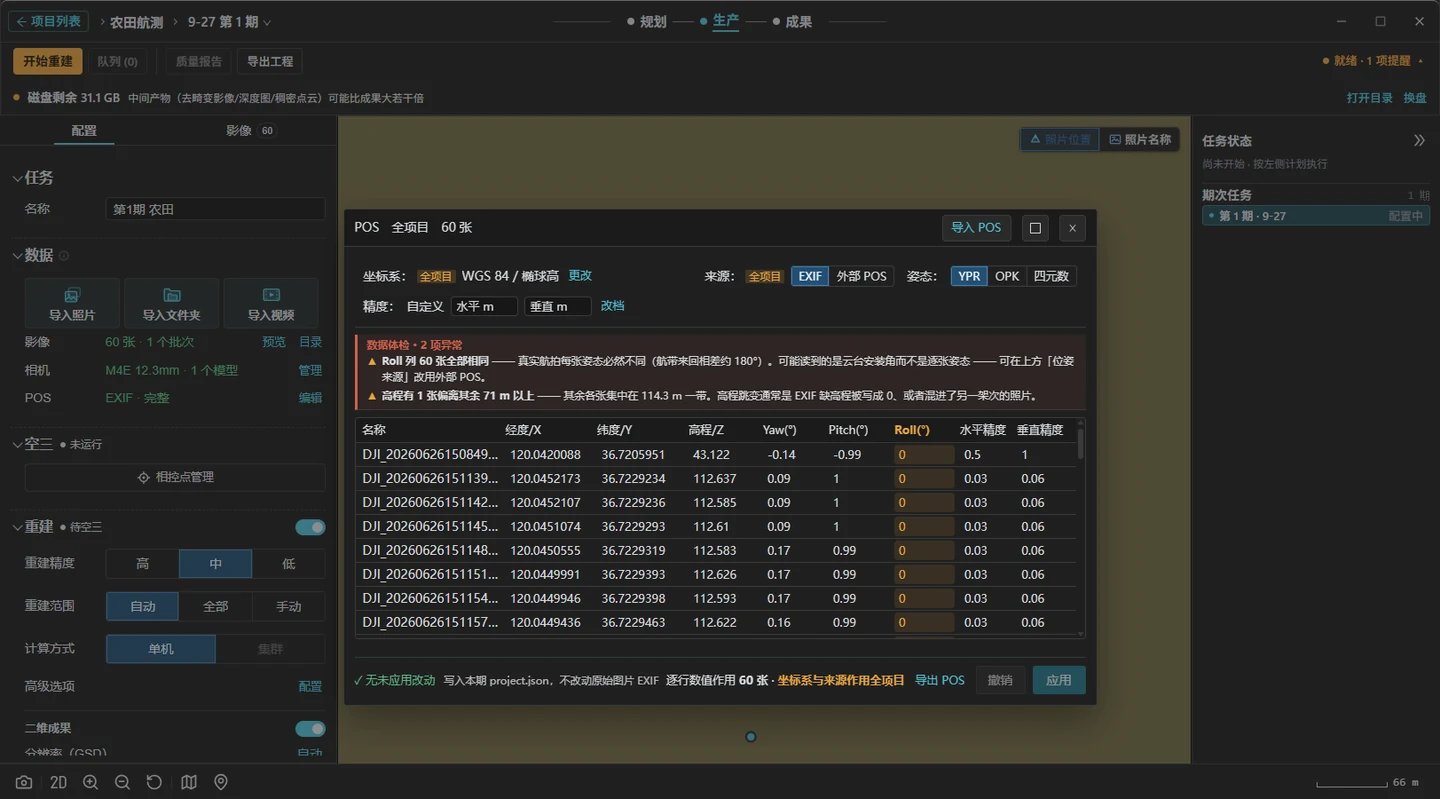Click the 导入 POS button
The image size is (1440, 799).
976,228
